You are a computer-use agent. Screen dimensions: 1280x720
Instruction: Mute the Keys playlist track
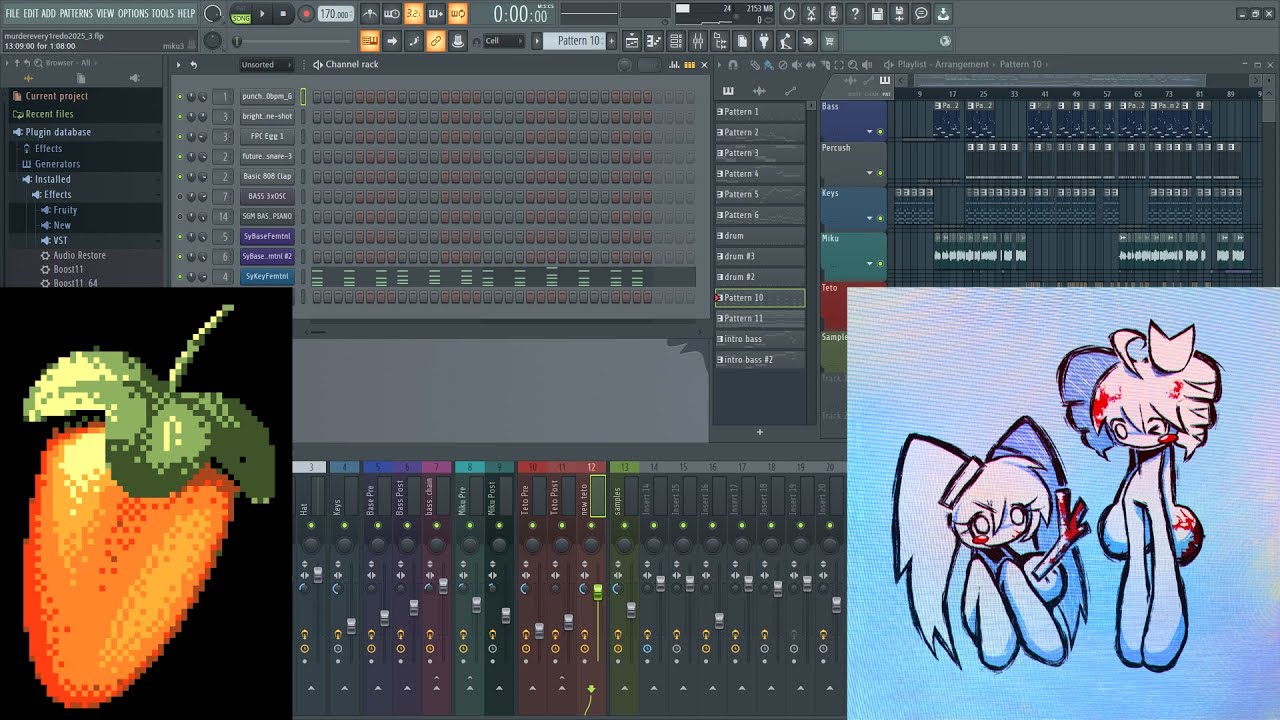881,217
